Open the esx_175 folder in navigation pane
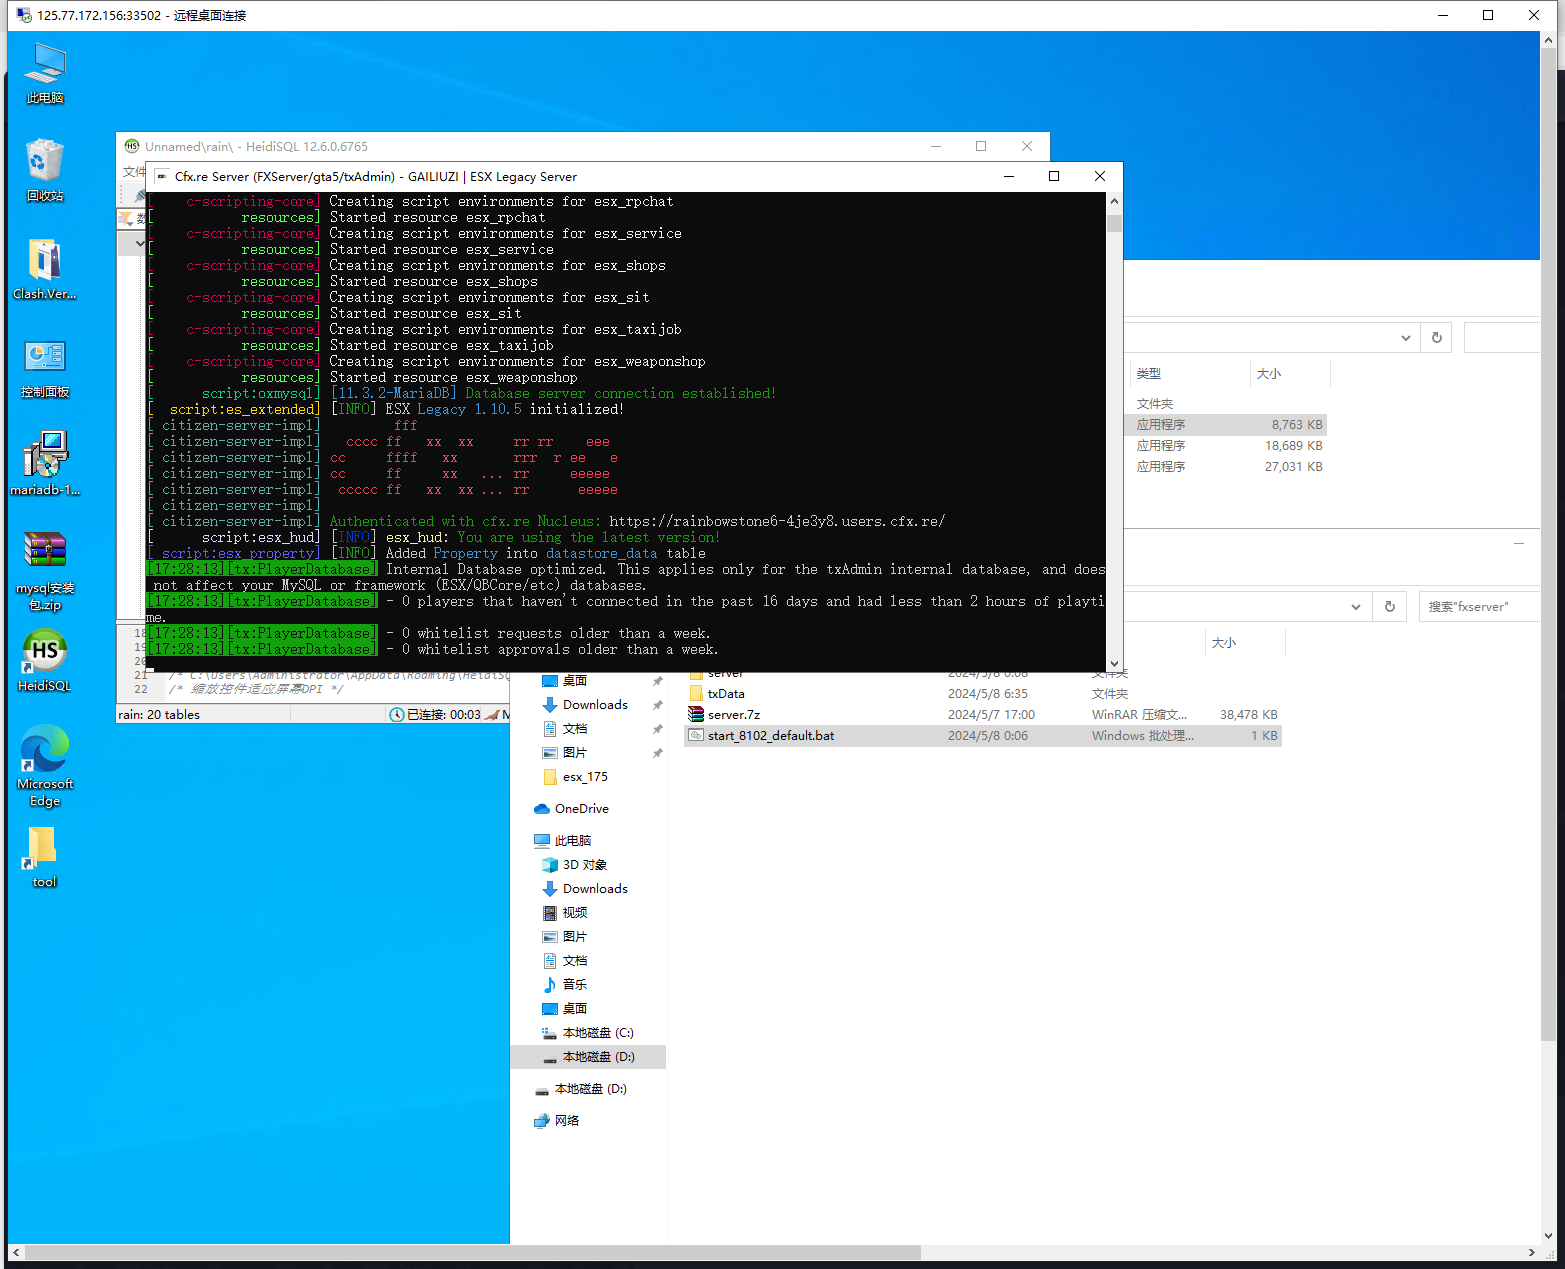 click(x=585, y=776)
